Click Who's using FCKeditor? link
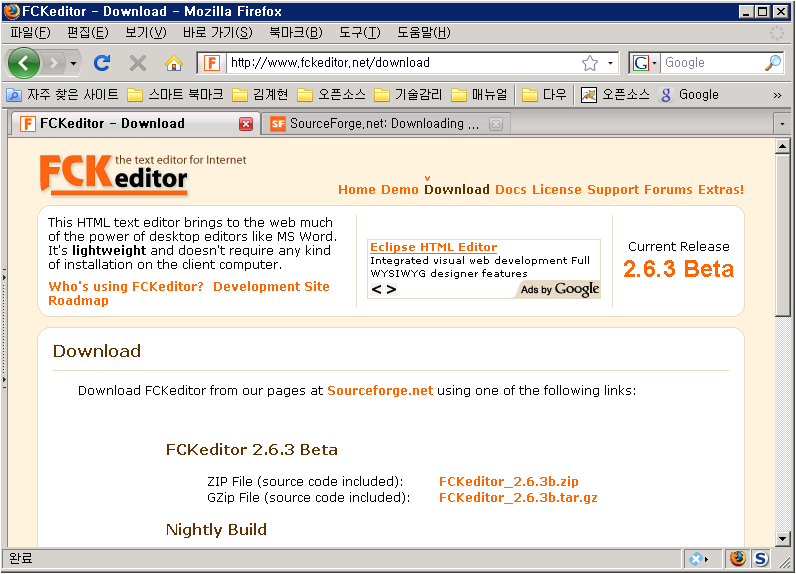Screen dimensions: 796x574 point(125,287)
